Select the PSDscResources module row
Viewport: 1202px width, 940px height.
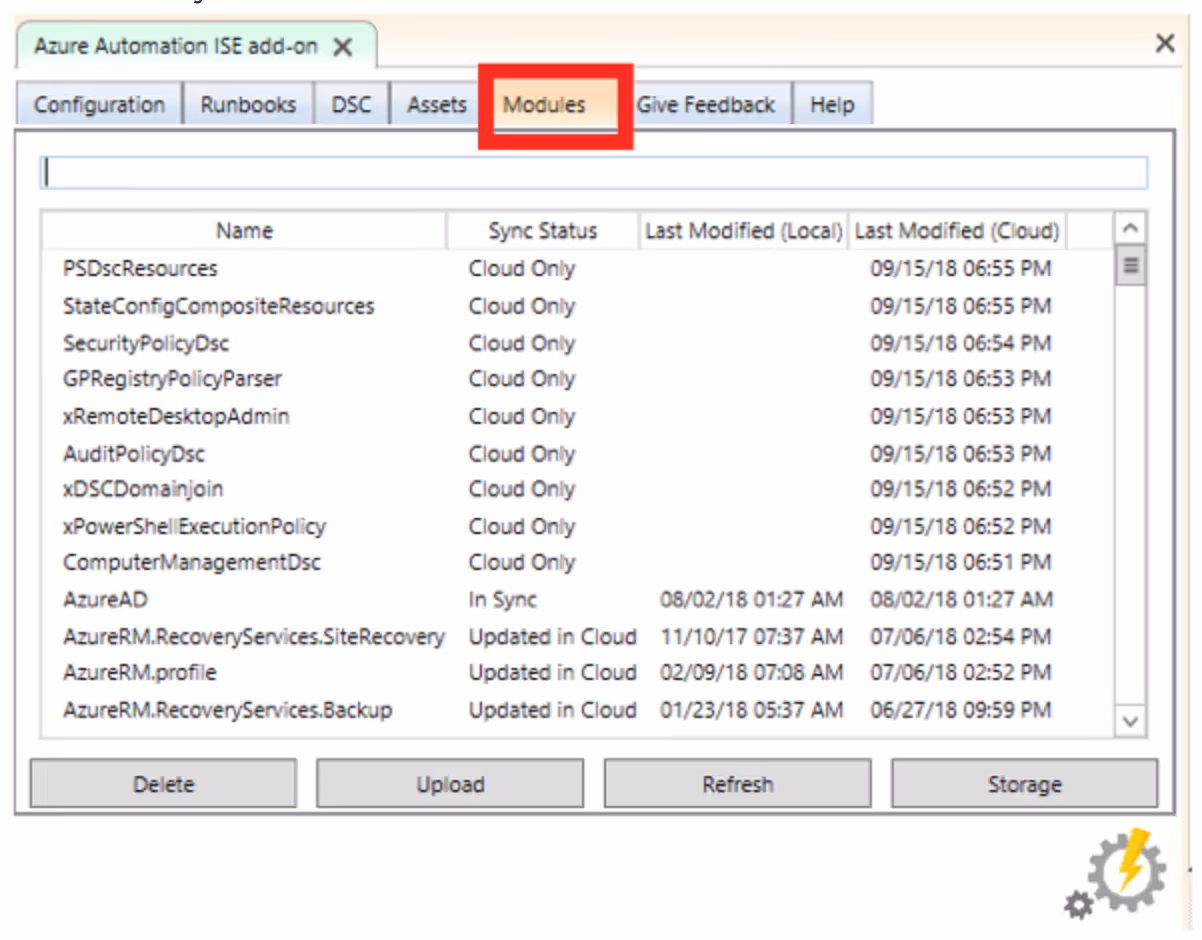(x=577, y=269)
